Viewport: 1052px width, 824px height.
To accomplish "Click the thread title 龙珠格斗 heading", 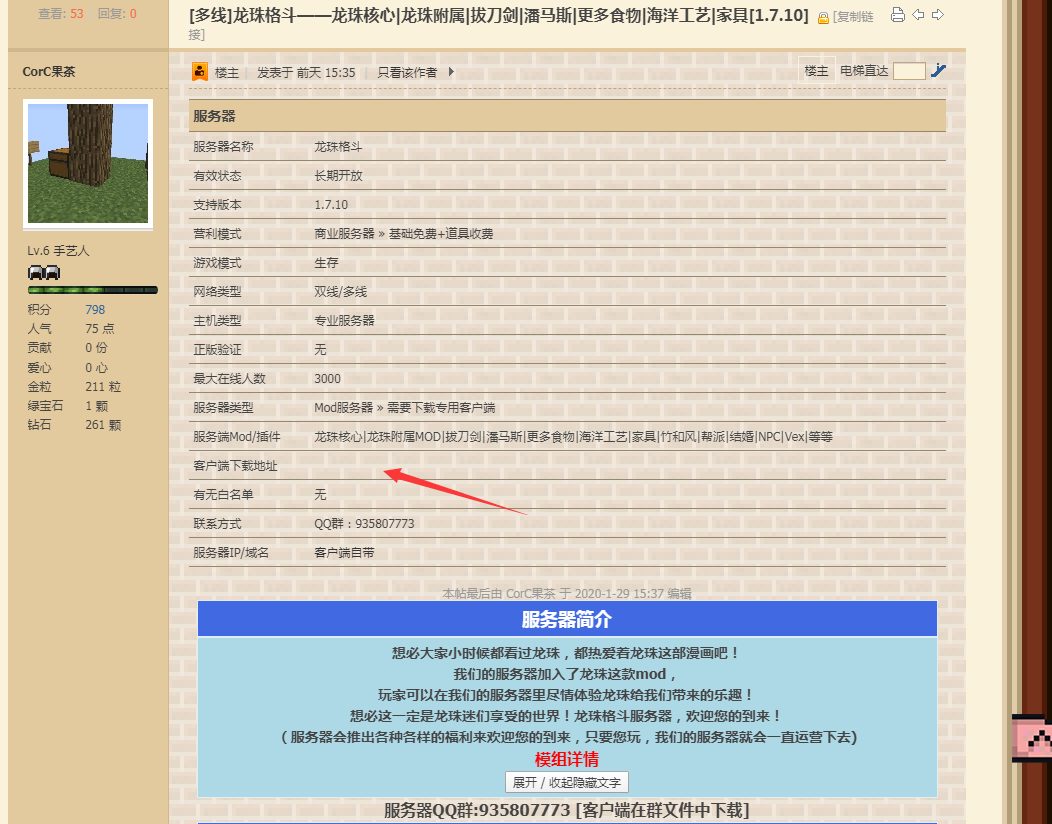I will [x=498, y=15].
